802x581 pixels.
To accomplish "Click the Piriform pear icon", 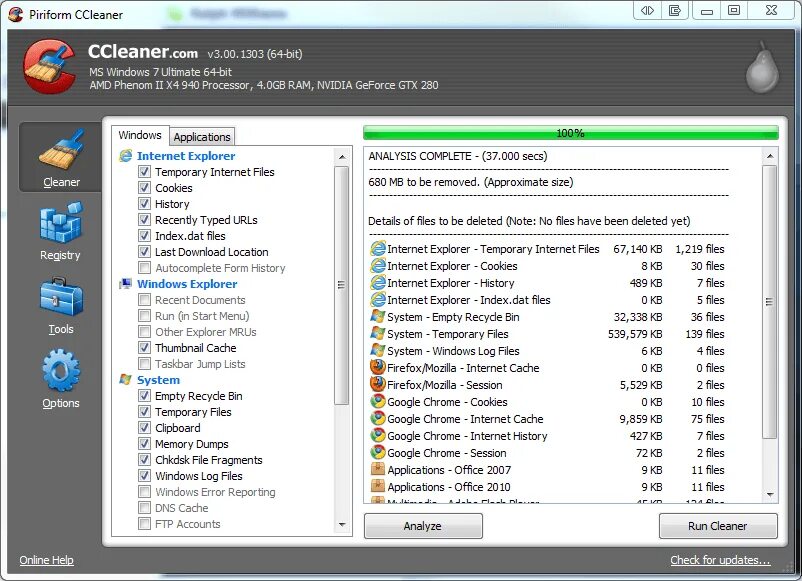I will click(762, 69).
